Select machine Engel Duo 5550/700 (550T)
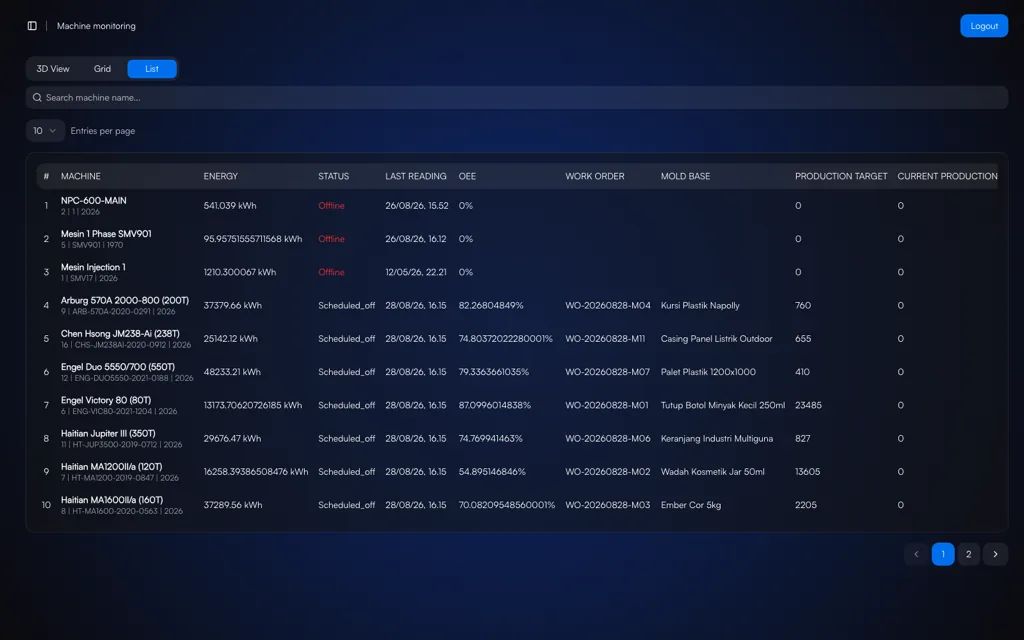Screen dimensions: 1024x640 click(x=118, y=367)
